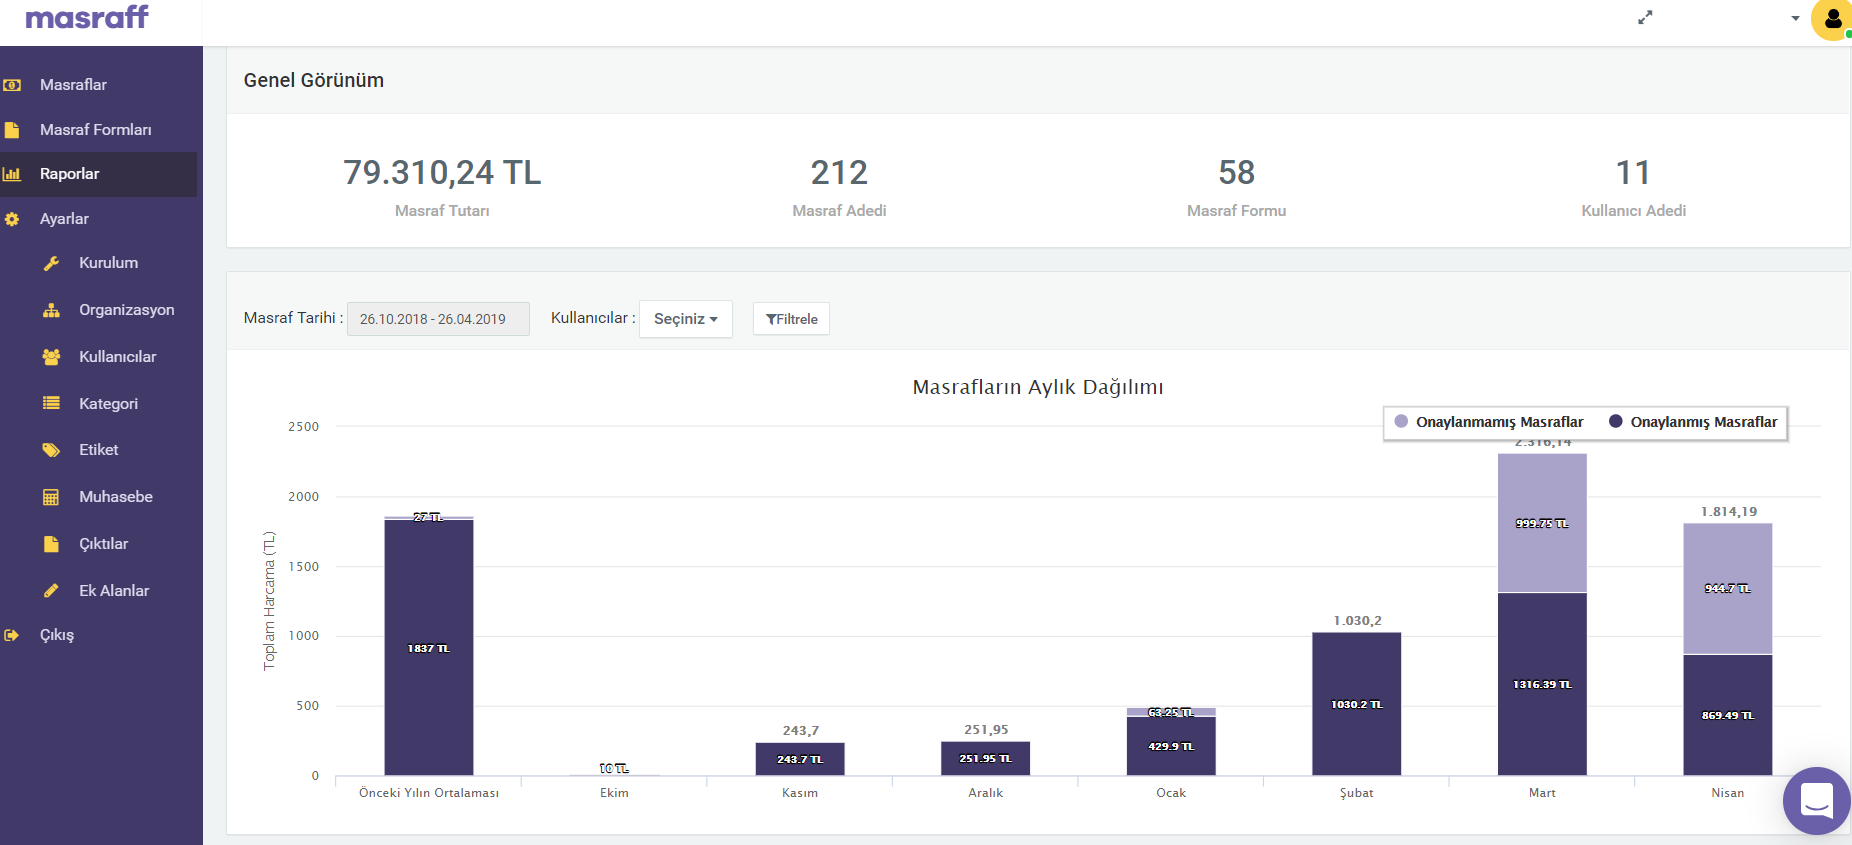Click the Raporlar bar chart icon
The width and height of the screenshot is (1852, 845).
tap(12, 174)
